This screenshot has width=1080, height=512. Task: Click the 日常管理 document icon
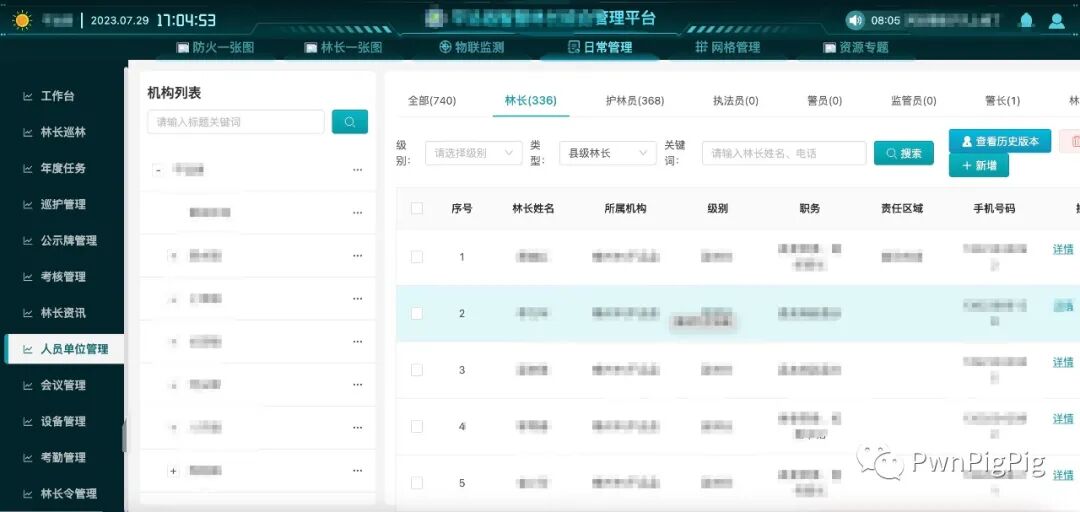573,47
